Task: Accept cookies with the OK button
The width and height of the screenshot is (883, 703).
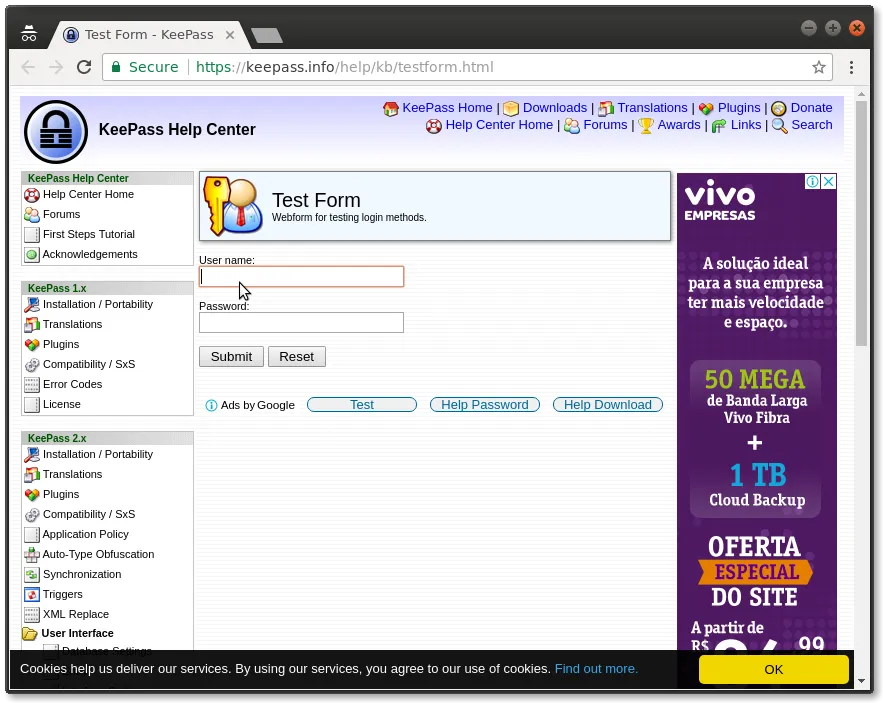Action: [773, 670]
